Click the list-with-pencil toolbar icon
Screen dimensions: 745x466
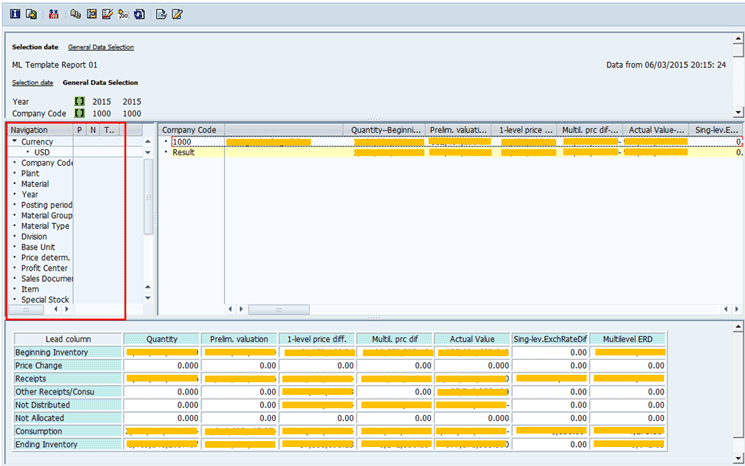tap(107, 14)
